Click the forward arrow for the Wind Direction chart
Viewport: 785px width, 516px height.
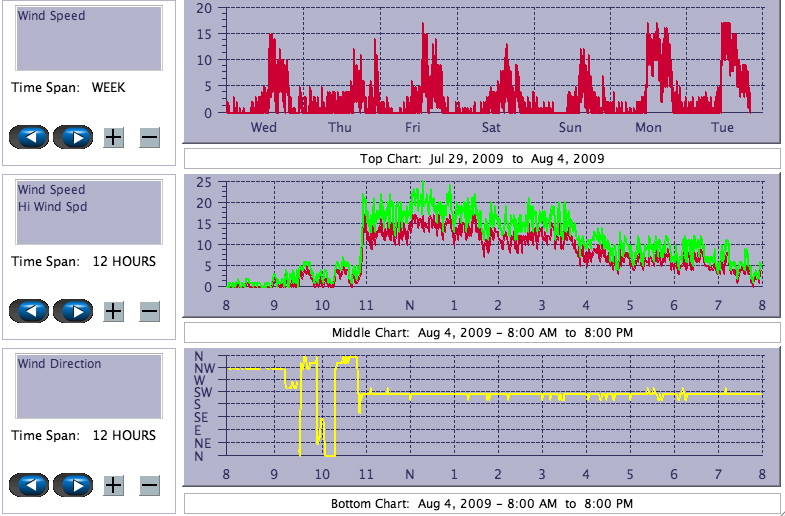pyautogui.click(x=72, y=485)
